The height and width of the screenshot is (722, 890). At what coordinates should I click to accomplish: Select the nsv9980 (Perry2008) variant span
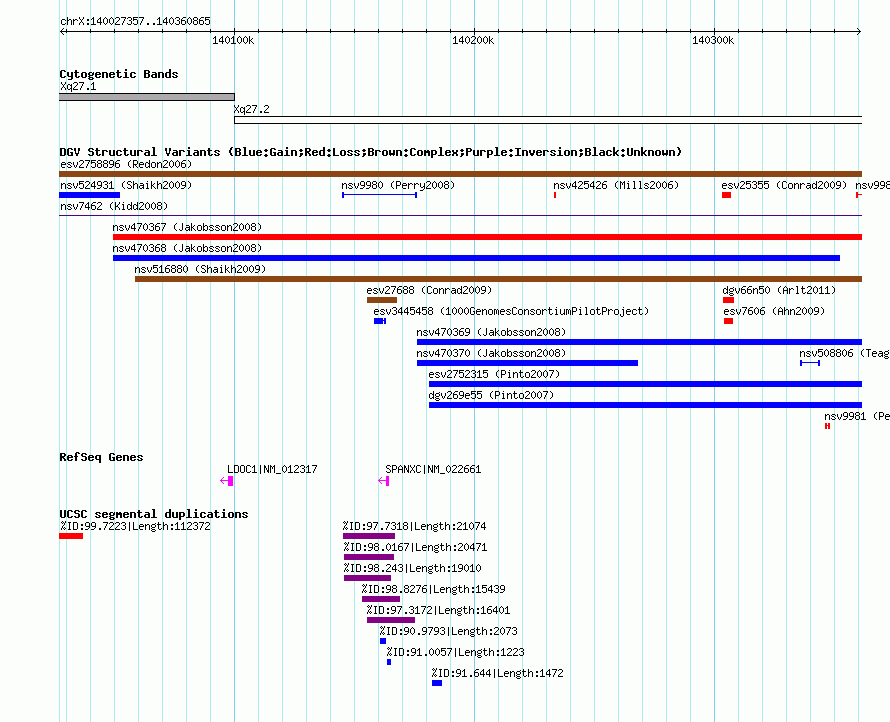380,195
